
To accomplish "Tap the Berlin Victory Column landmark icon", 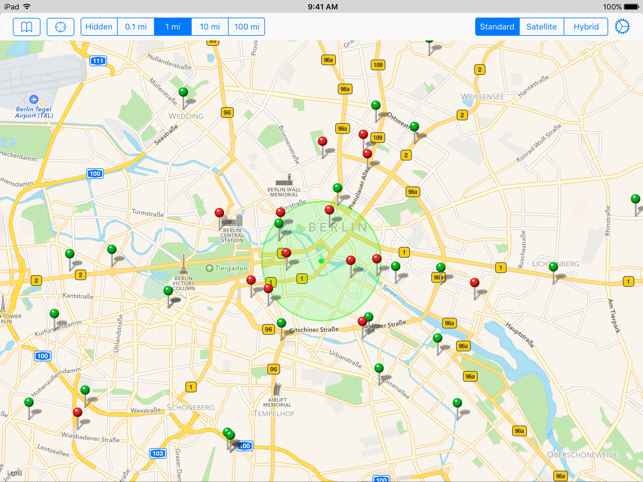I will [183, 265].
